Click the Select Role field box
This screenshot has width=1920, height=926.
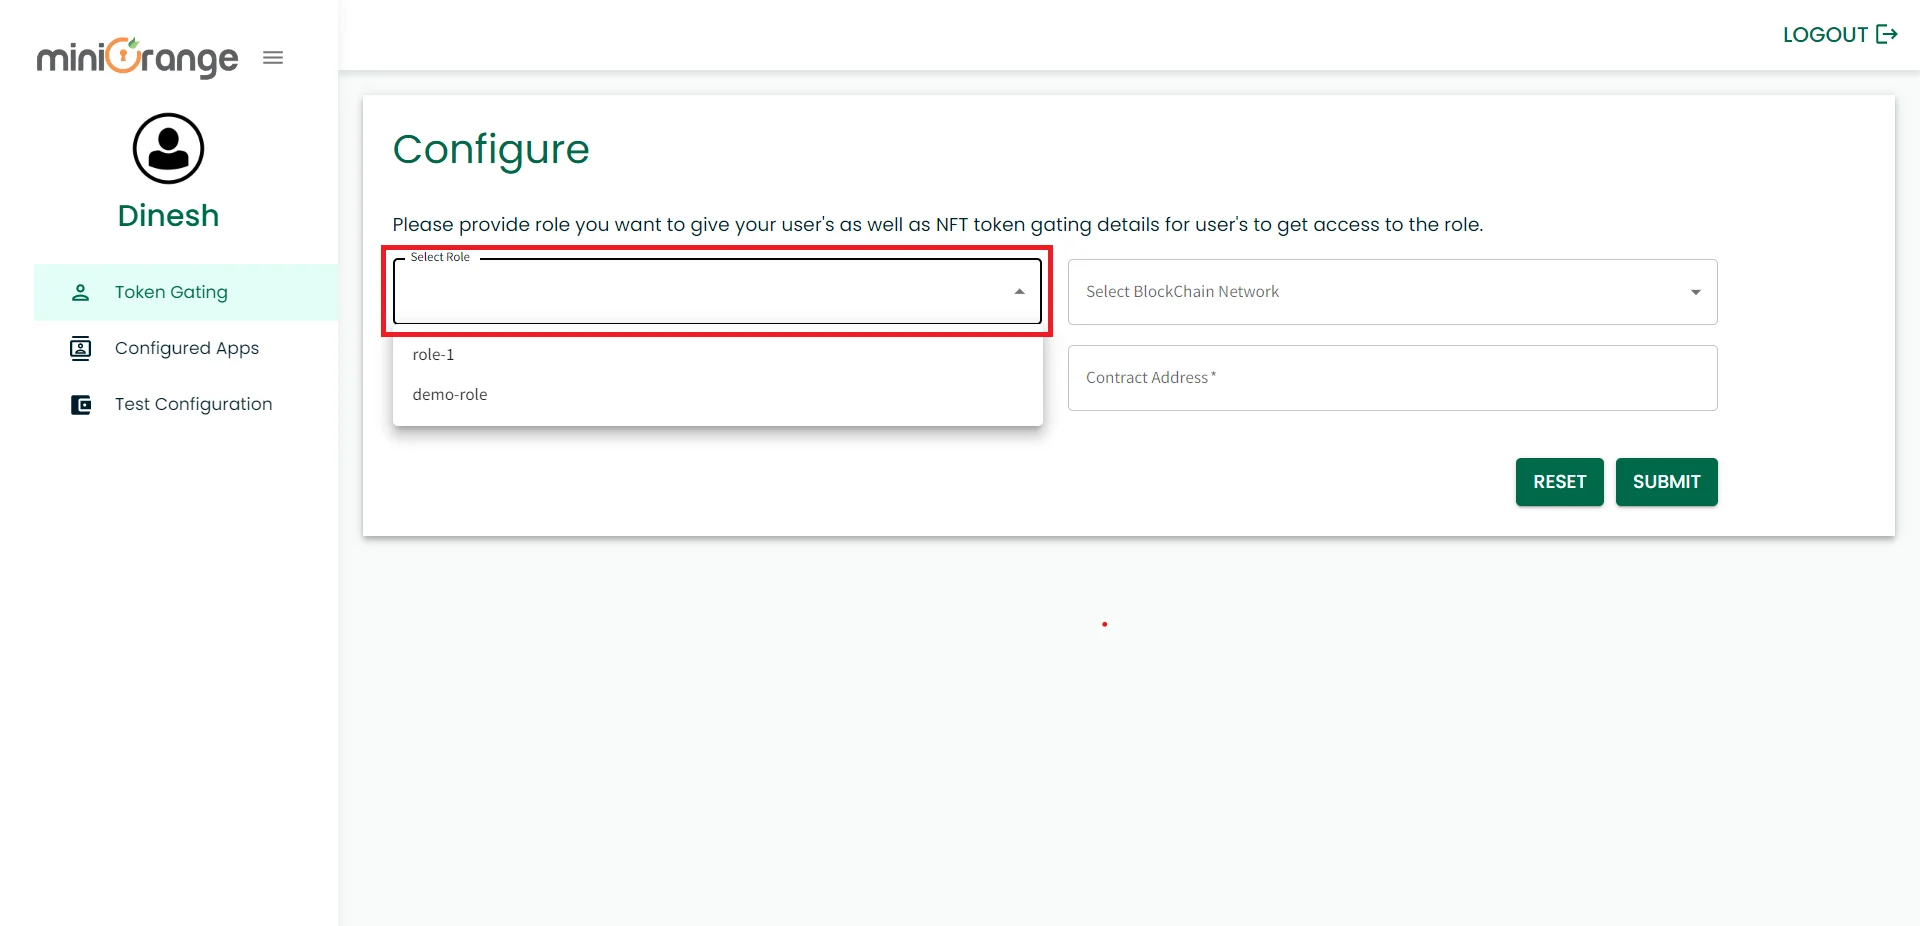(x=700, y=293)
